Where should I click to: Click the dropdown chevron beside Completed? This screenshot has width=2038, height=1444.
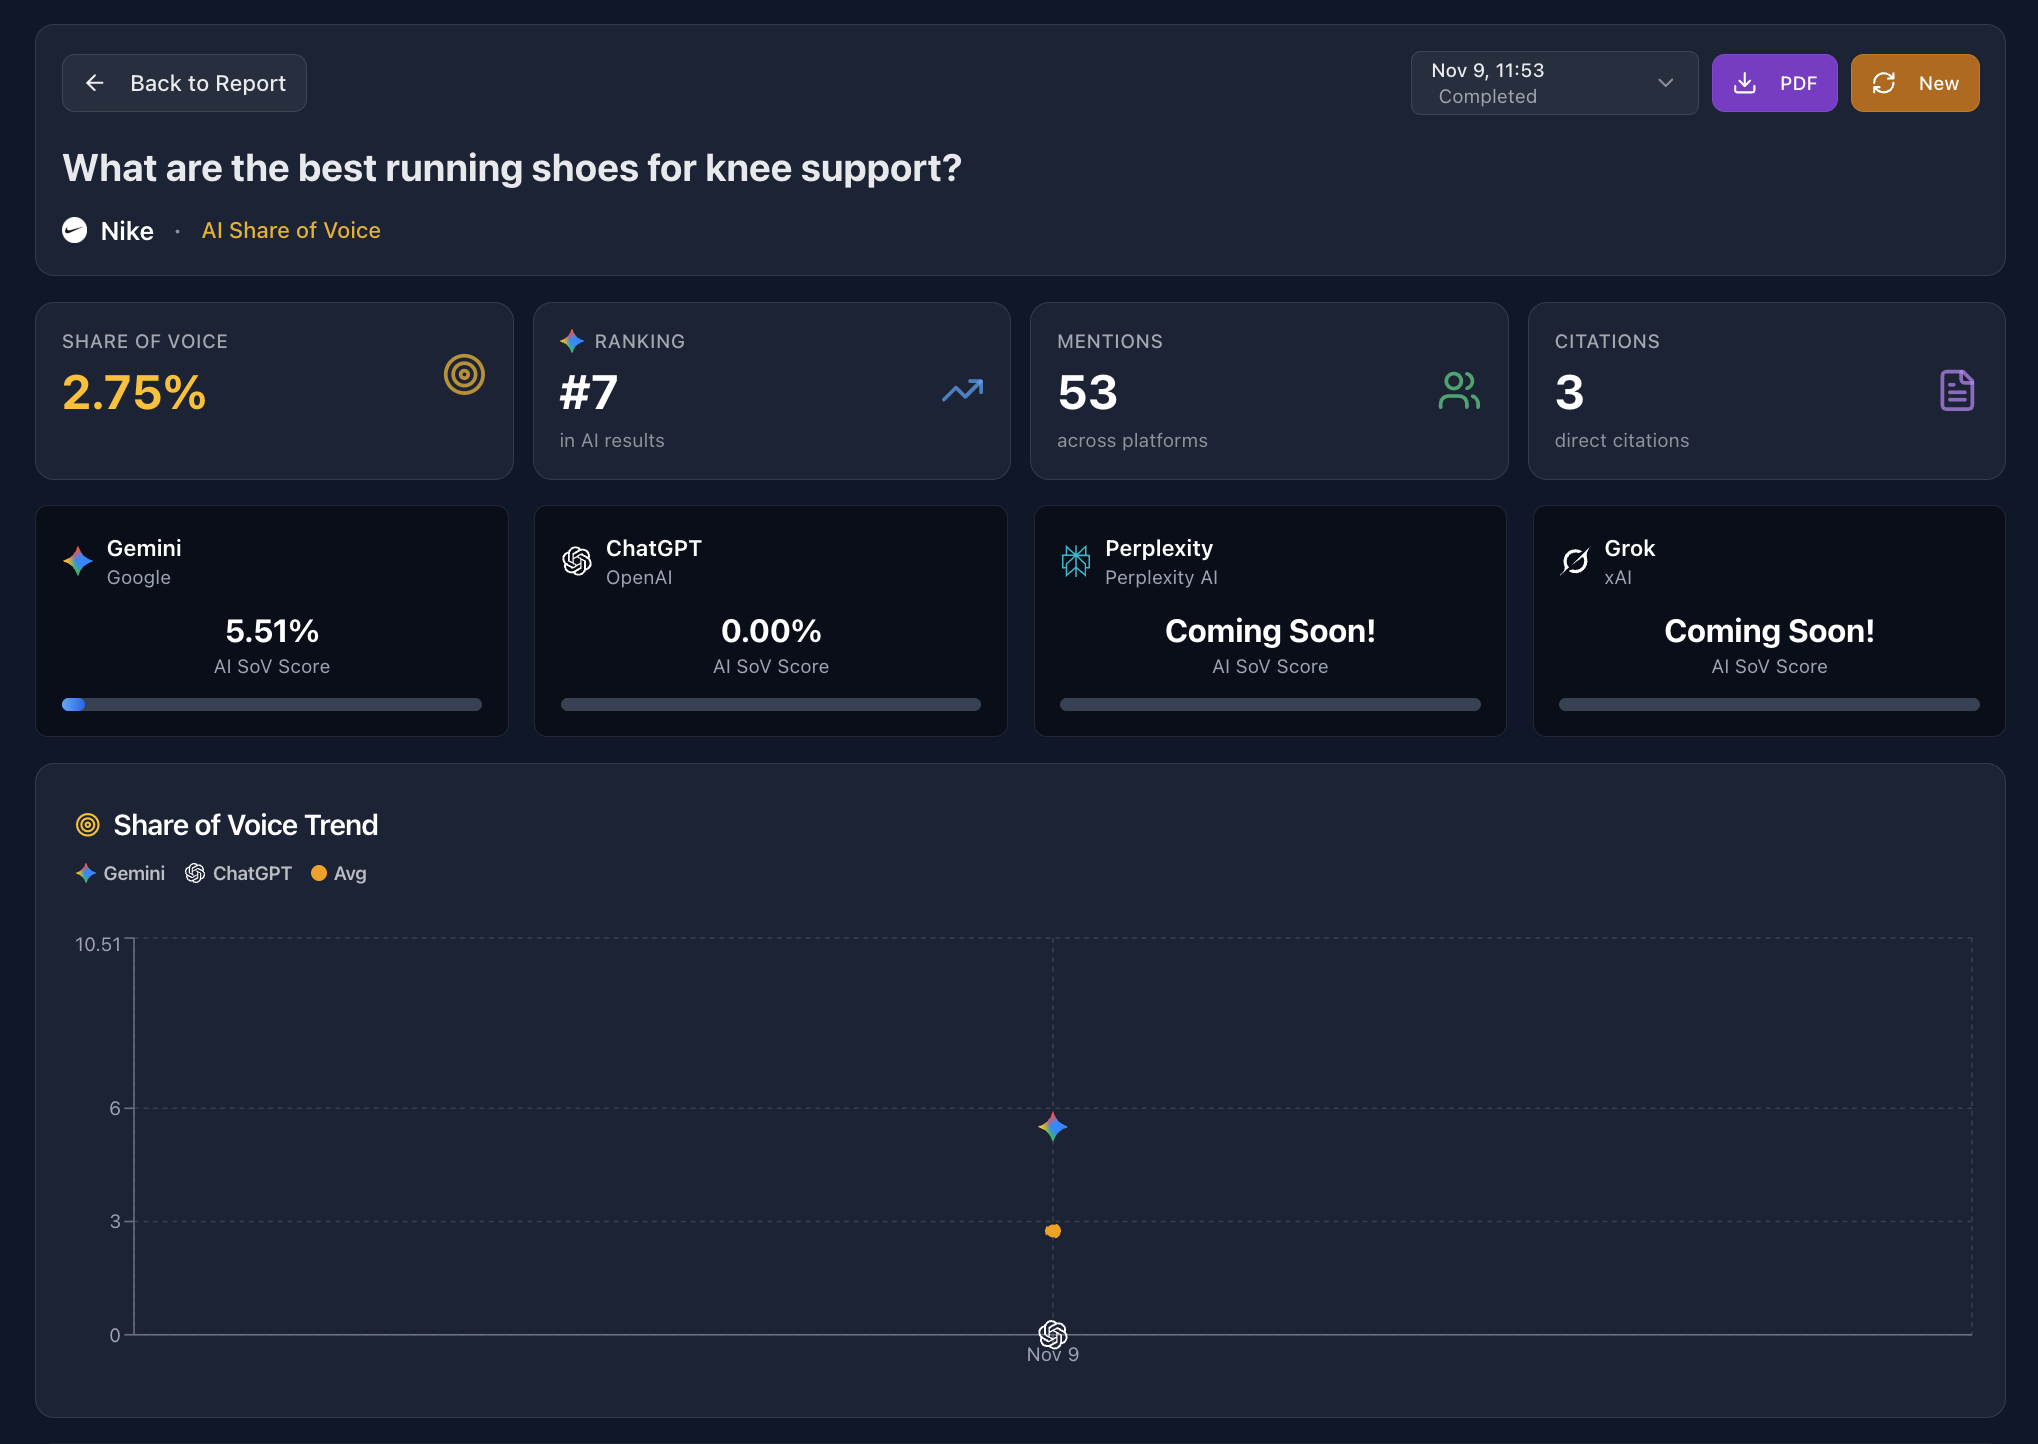1665,83
